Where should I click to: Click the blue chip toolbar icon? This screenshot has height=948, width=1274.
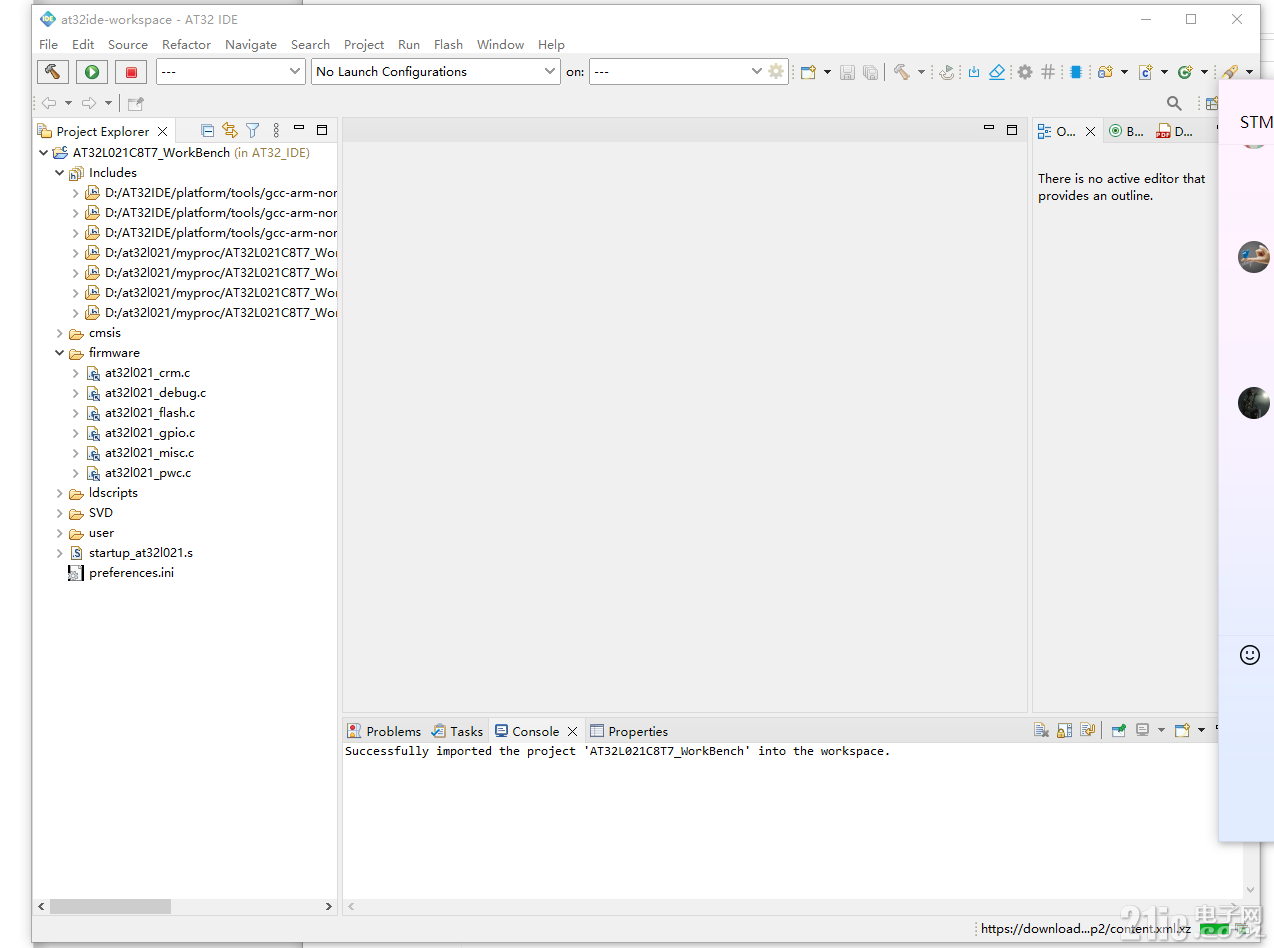click(x=1076, y=72)
